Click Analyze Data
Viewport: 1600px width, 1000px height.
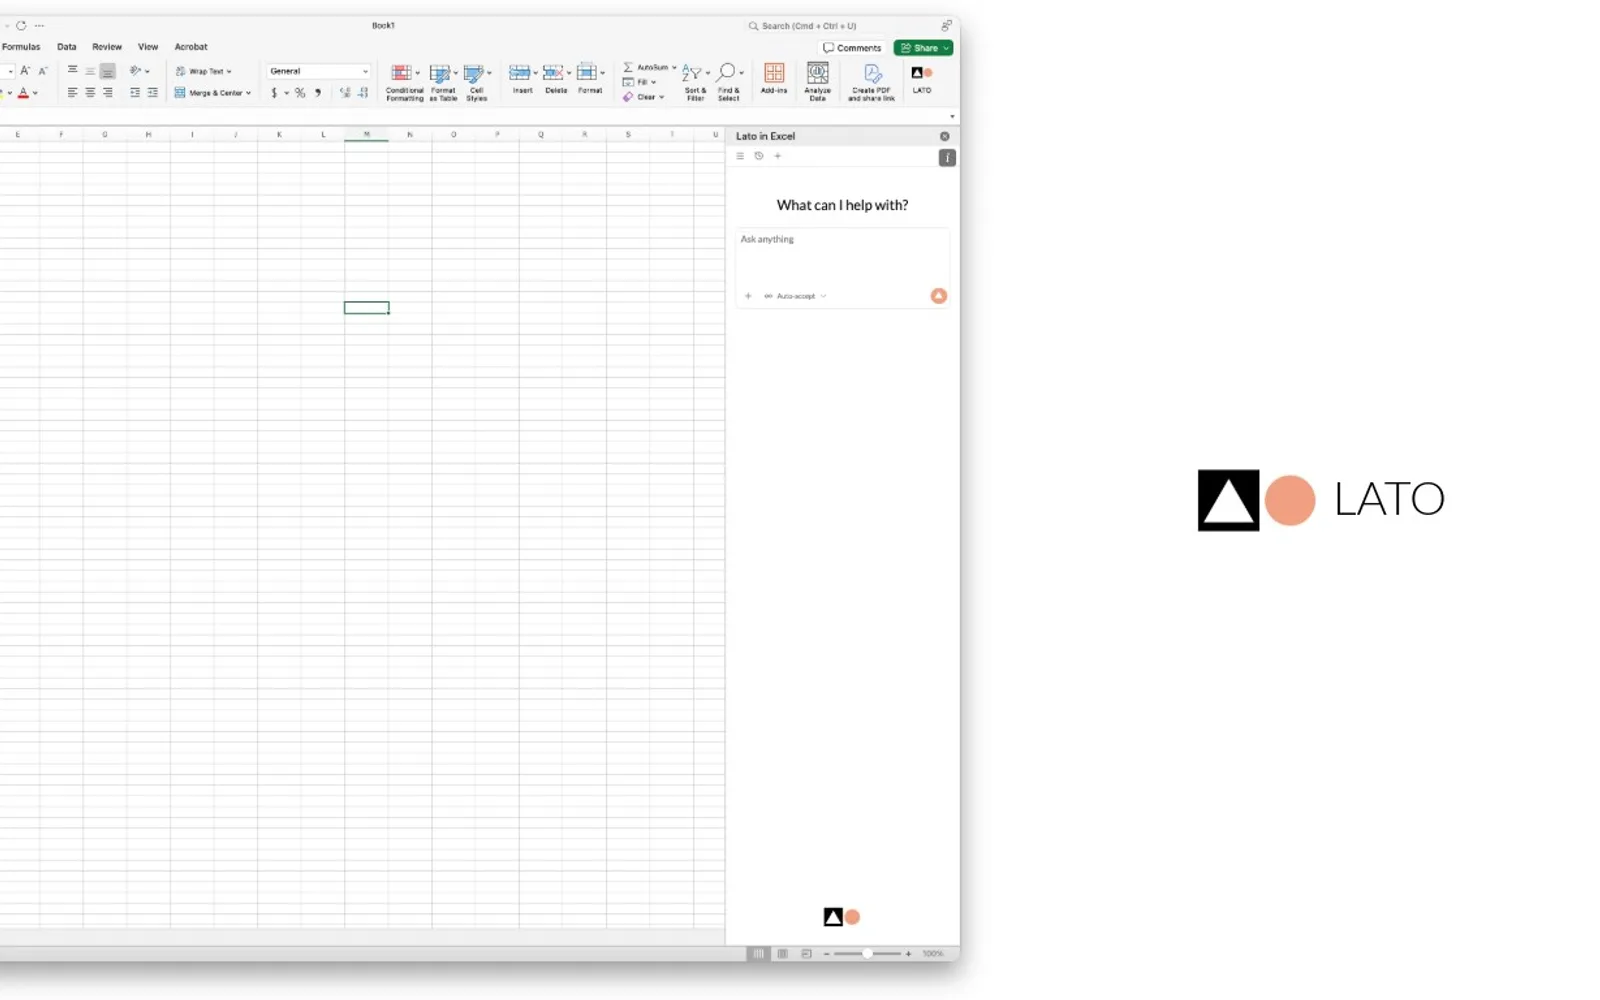pos(818,81)
